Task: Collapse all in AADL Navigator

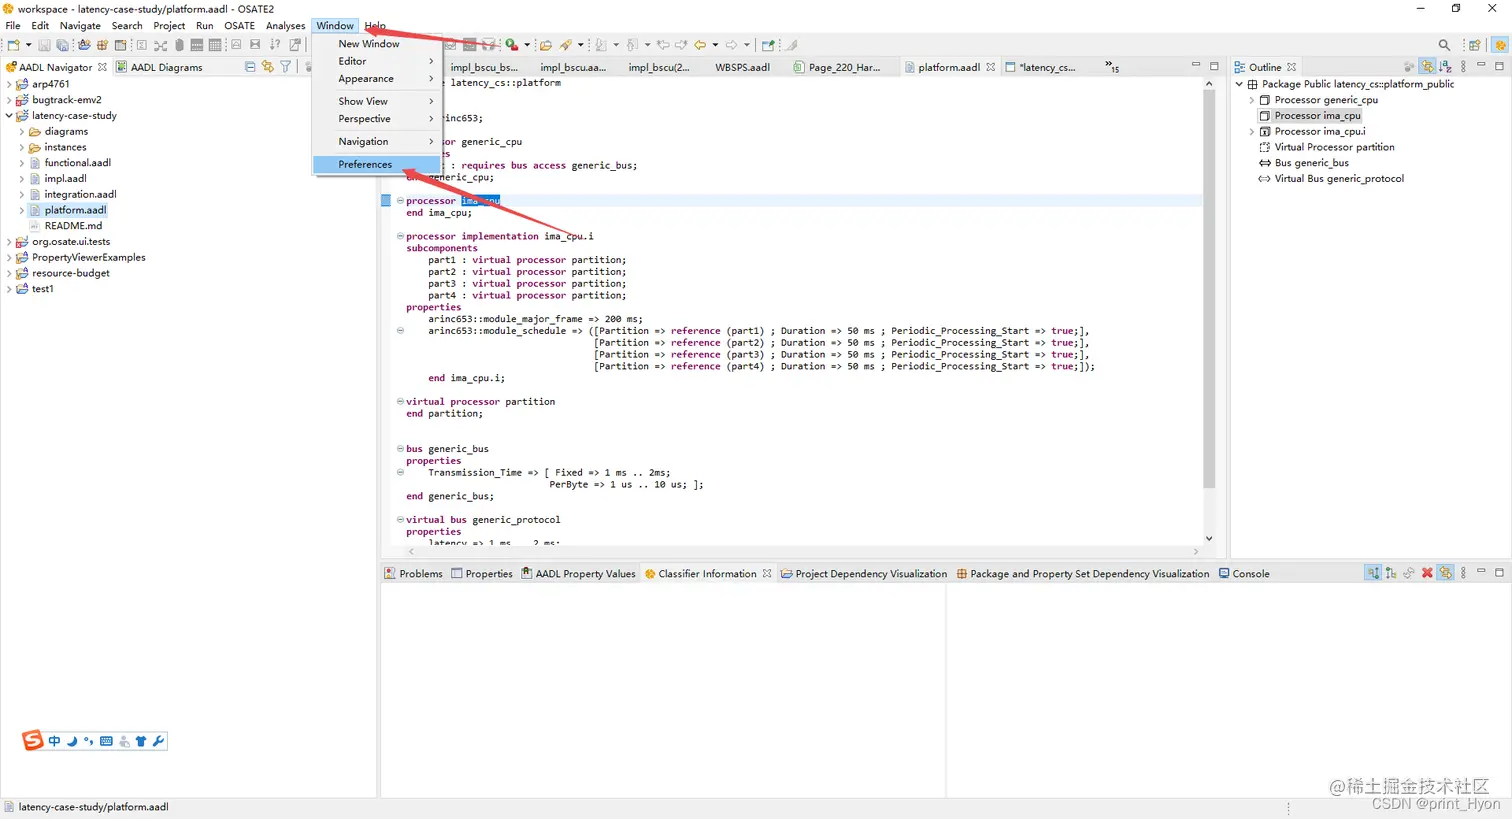Action: [x=250, y=67]
